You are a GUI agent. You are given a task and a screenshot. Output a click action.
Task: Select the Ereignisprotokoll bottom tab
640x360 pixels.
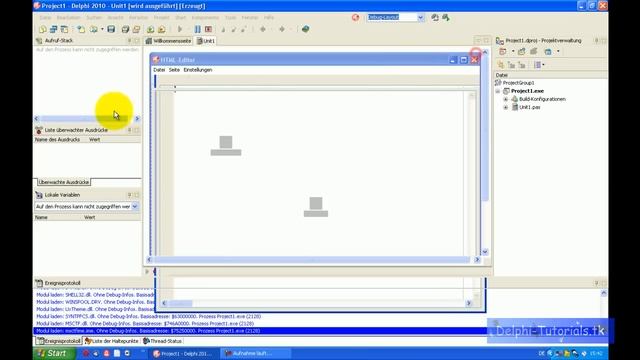pos(58,341)
